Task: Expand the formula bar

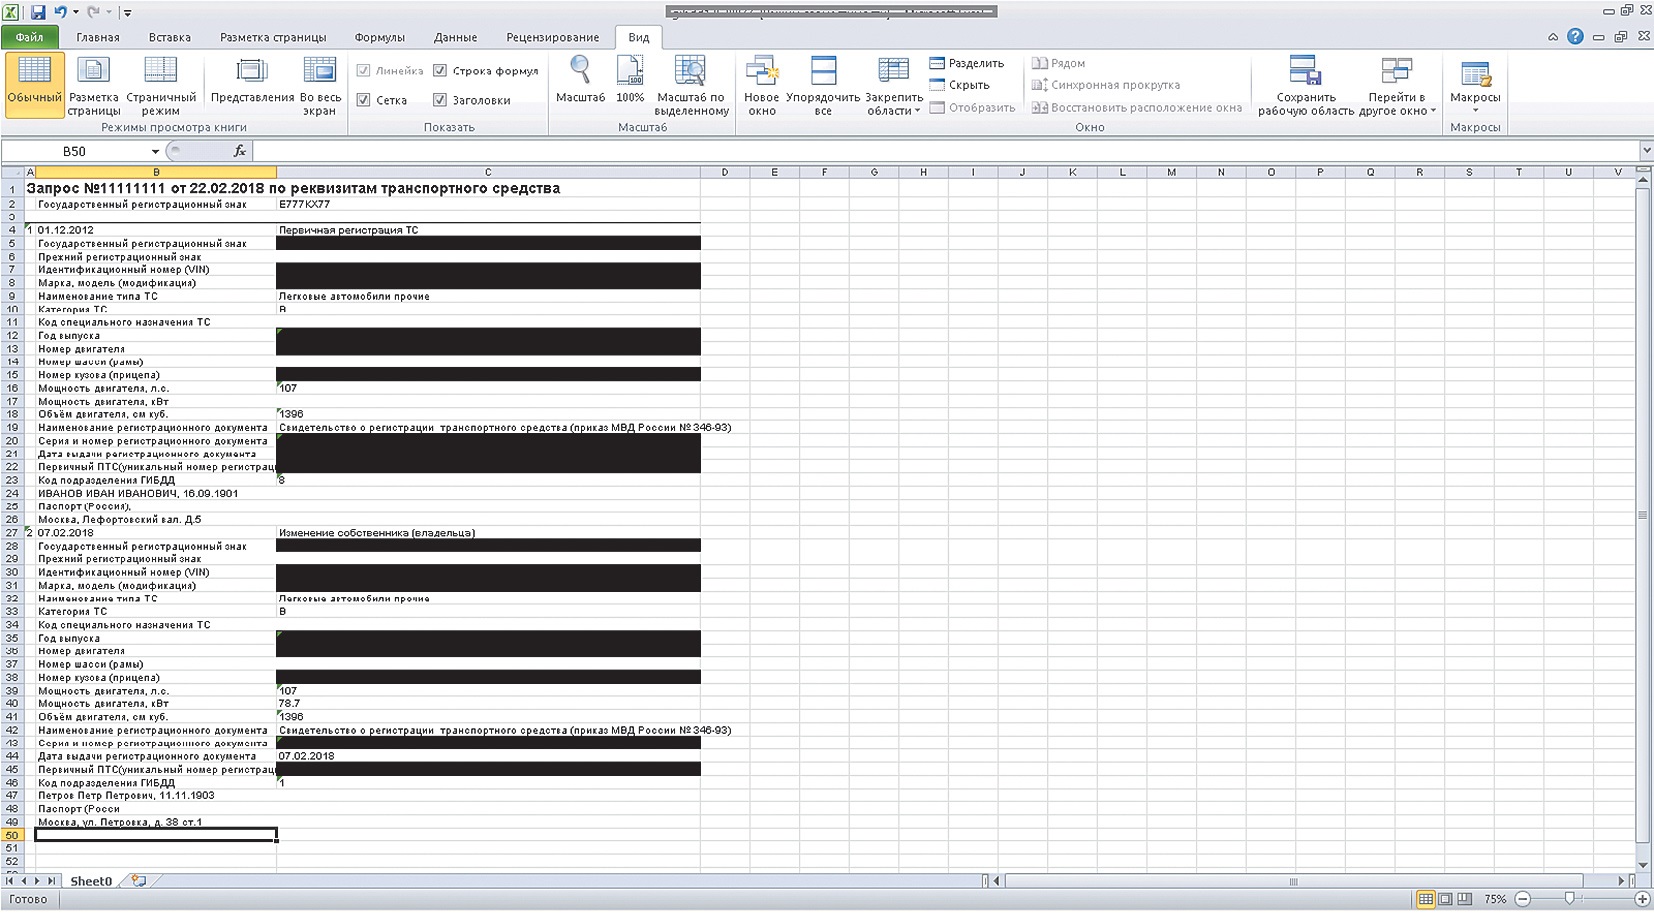Action: (1646, 151)
